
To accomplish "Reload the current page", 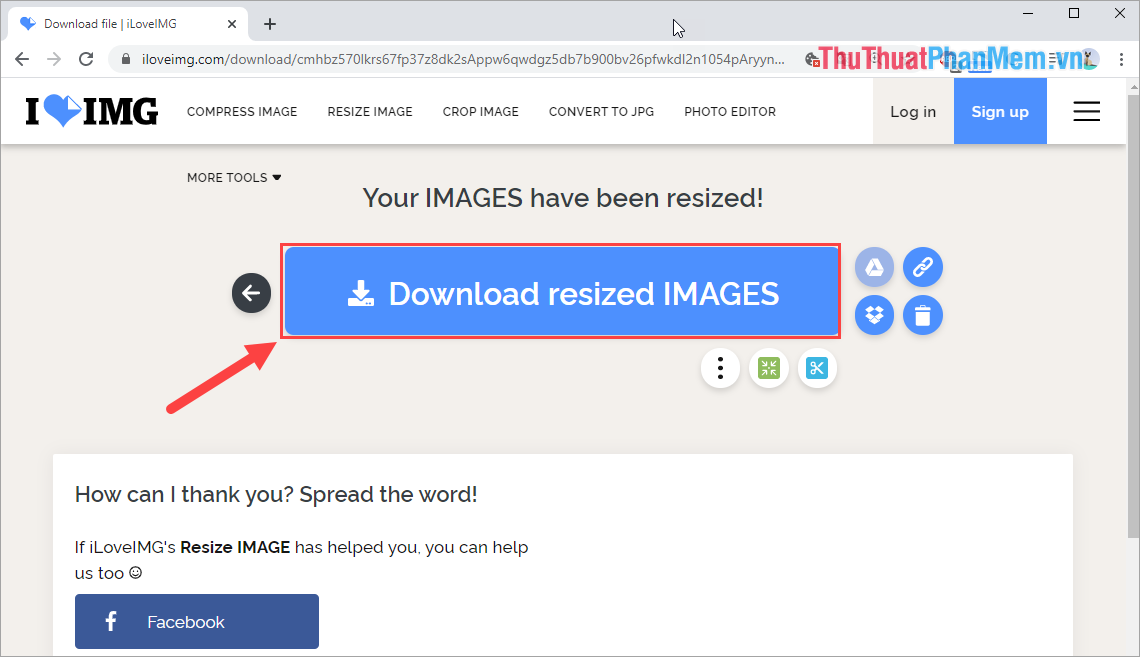I will coord(85,59).
